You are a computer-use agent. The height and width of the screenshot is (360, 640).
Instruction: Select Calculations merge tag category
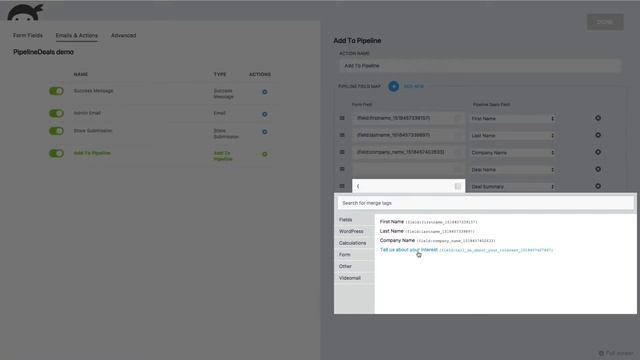(354, 243)
